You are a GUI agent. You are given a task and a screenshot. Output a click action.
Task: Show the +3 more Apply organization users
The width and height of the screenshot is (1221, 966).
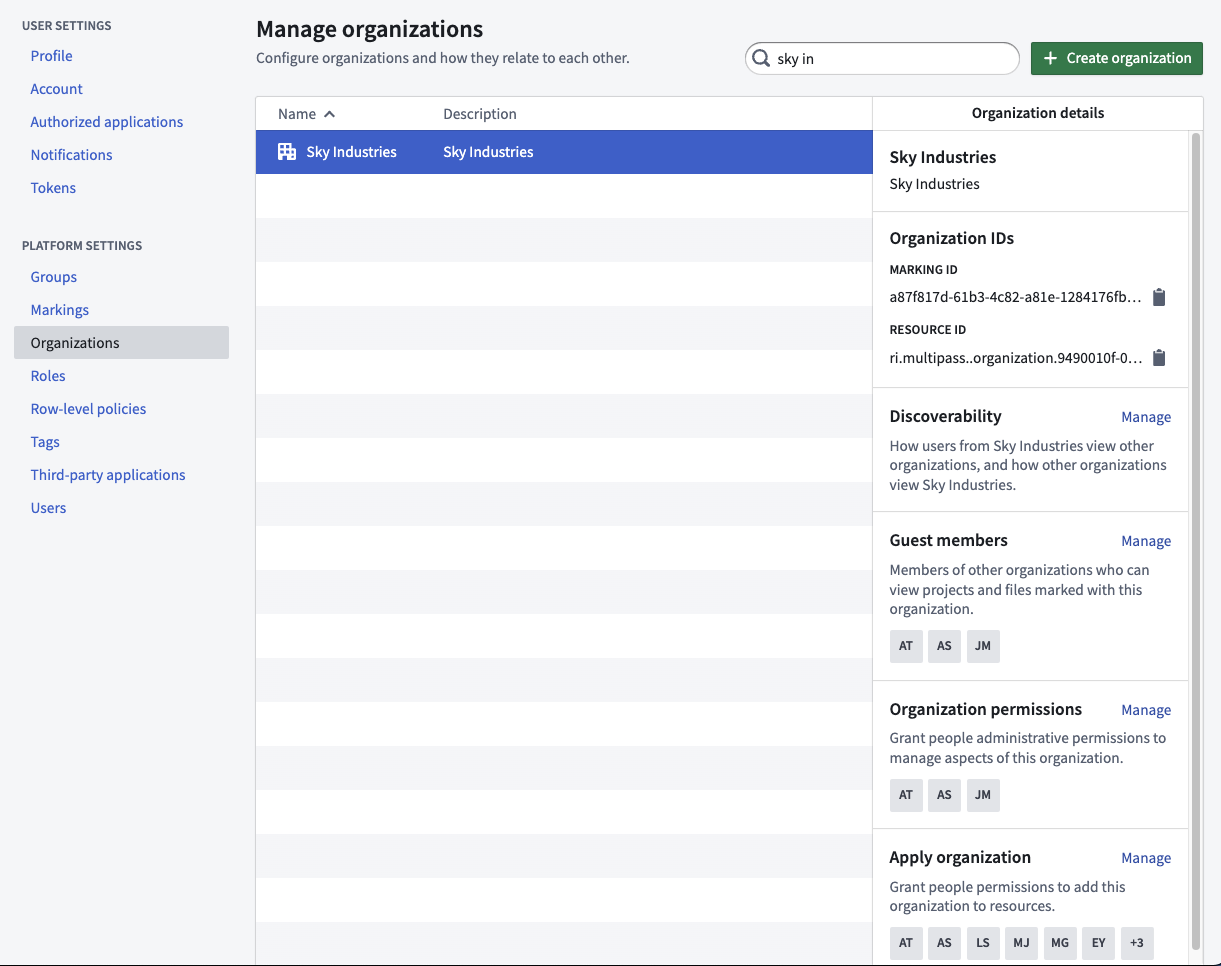pyautogui.click(x=1137, y=943)
